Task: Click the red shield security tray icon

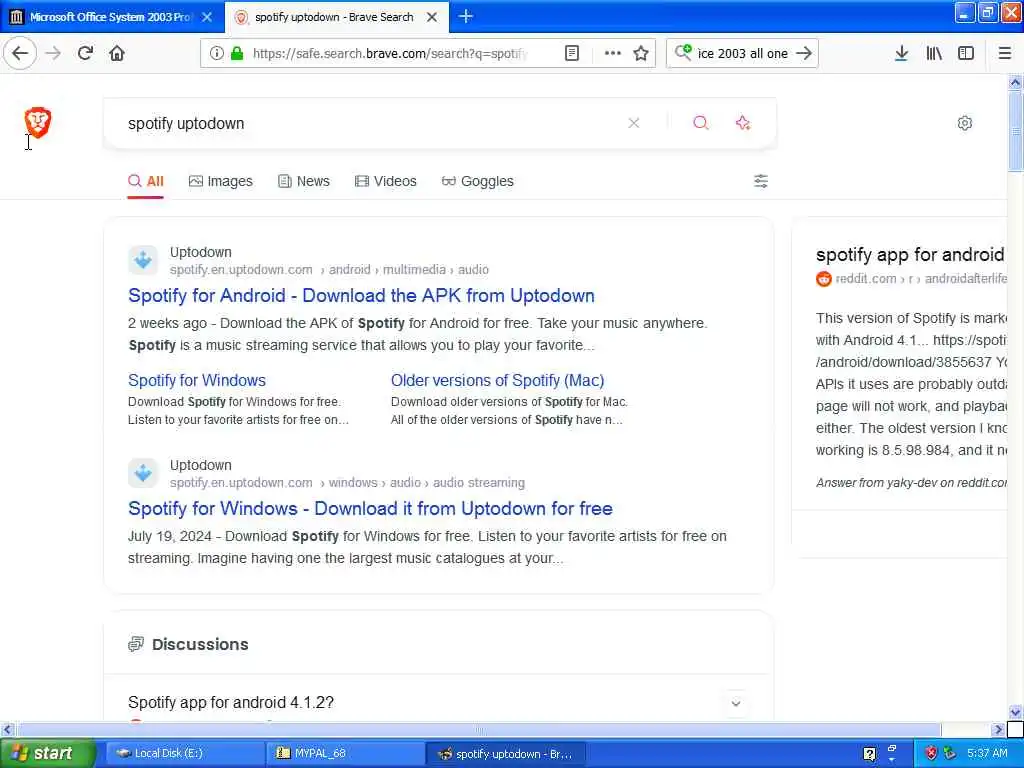Action: [x=931, y=753]
